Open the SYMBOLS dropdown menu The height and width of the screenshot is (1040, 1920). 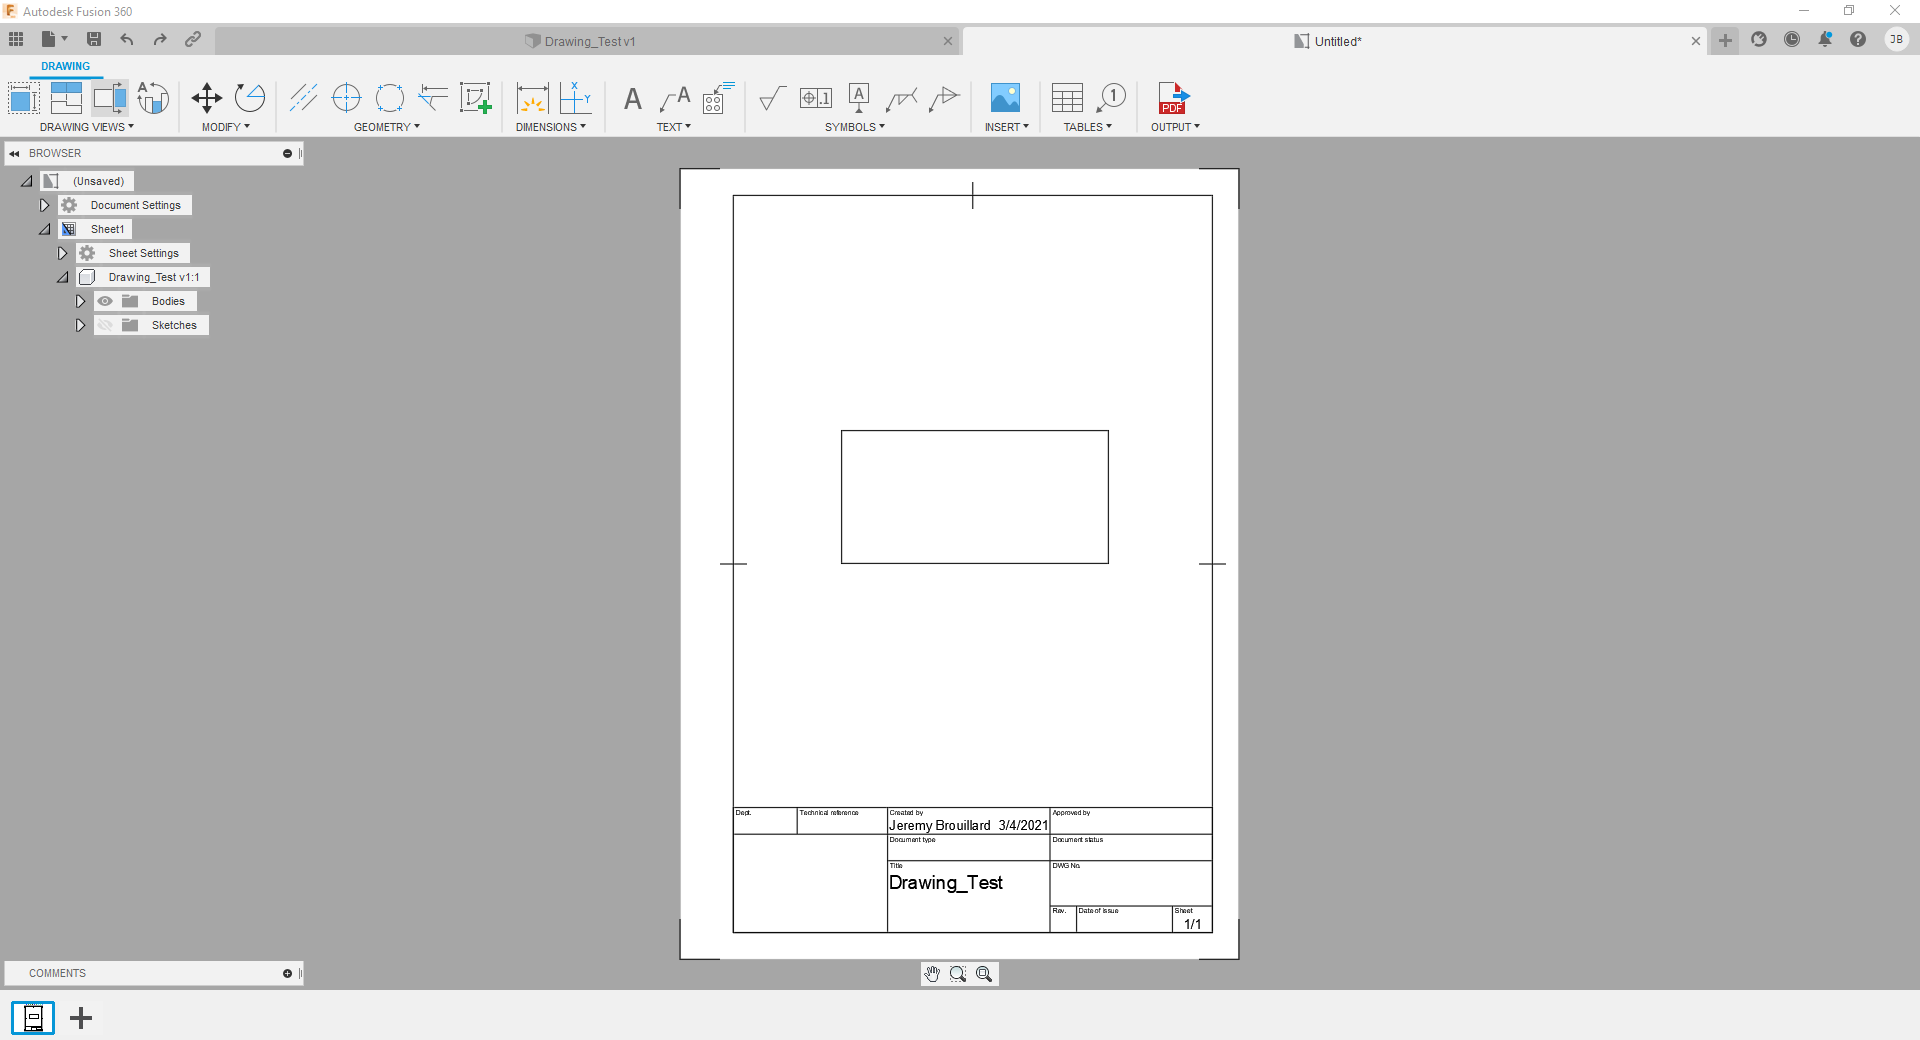pos(854,127)
